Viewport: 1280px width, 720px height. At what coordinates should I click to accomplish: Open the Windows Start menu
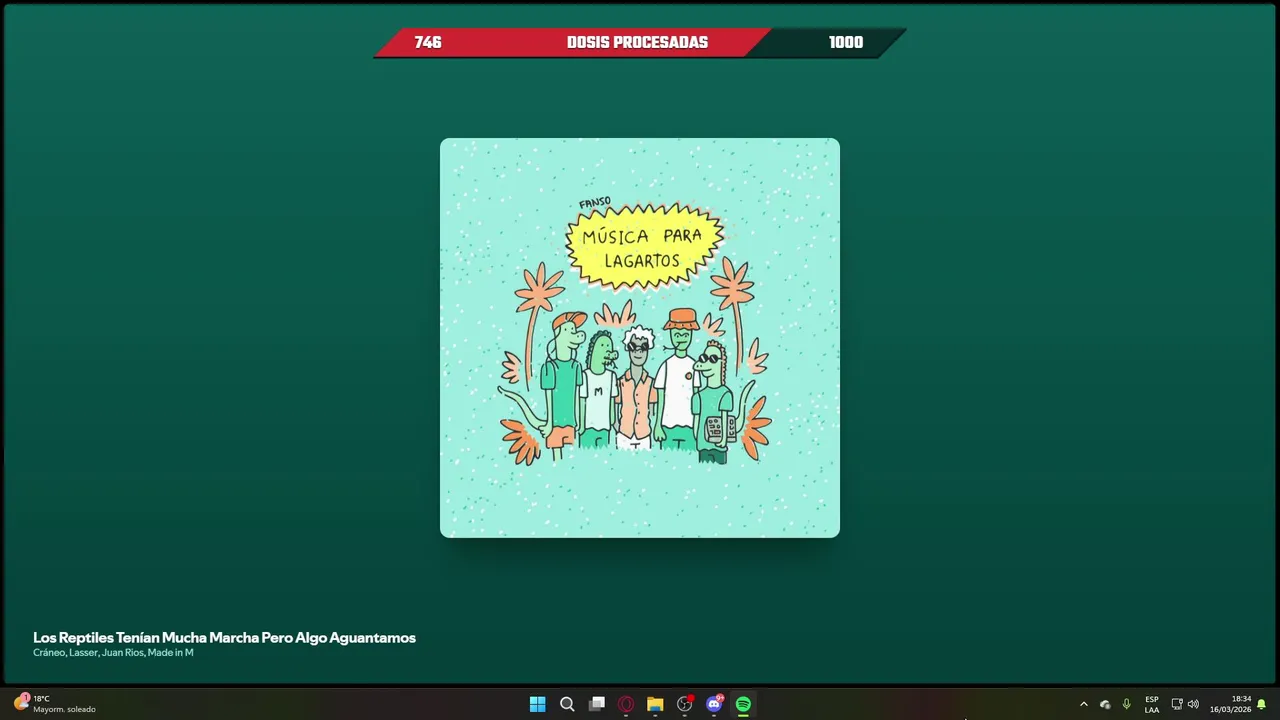(x=537, y=704)
